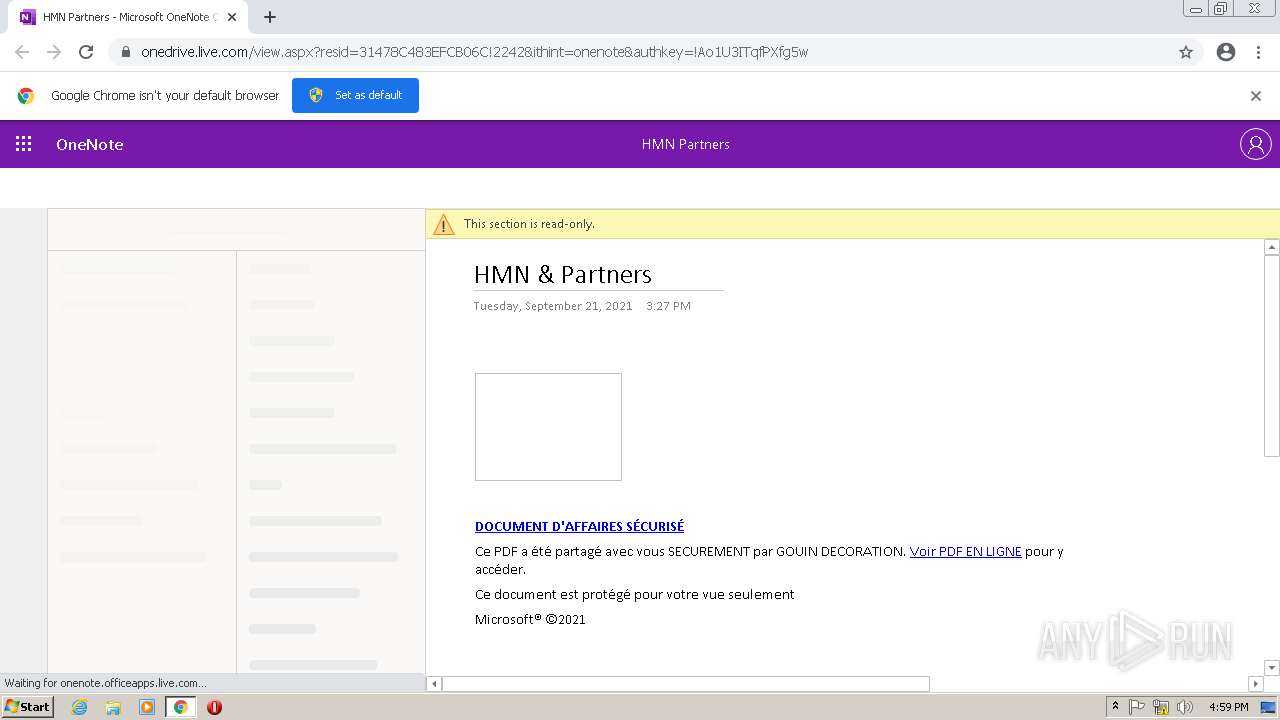This screenshot has height=720, width=1280.
Task: Click the page vertical scroll up arrow
Action: coord(1272,247)
